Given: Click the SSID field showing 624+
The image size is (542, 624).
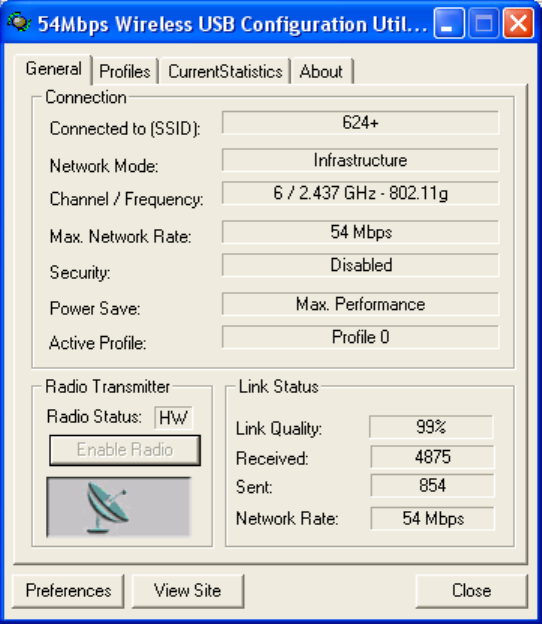Looking at the screenshot, I should 360,123.
